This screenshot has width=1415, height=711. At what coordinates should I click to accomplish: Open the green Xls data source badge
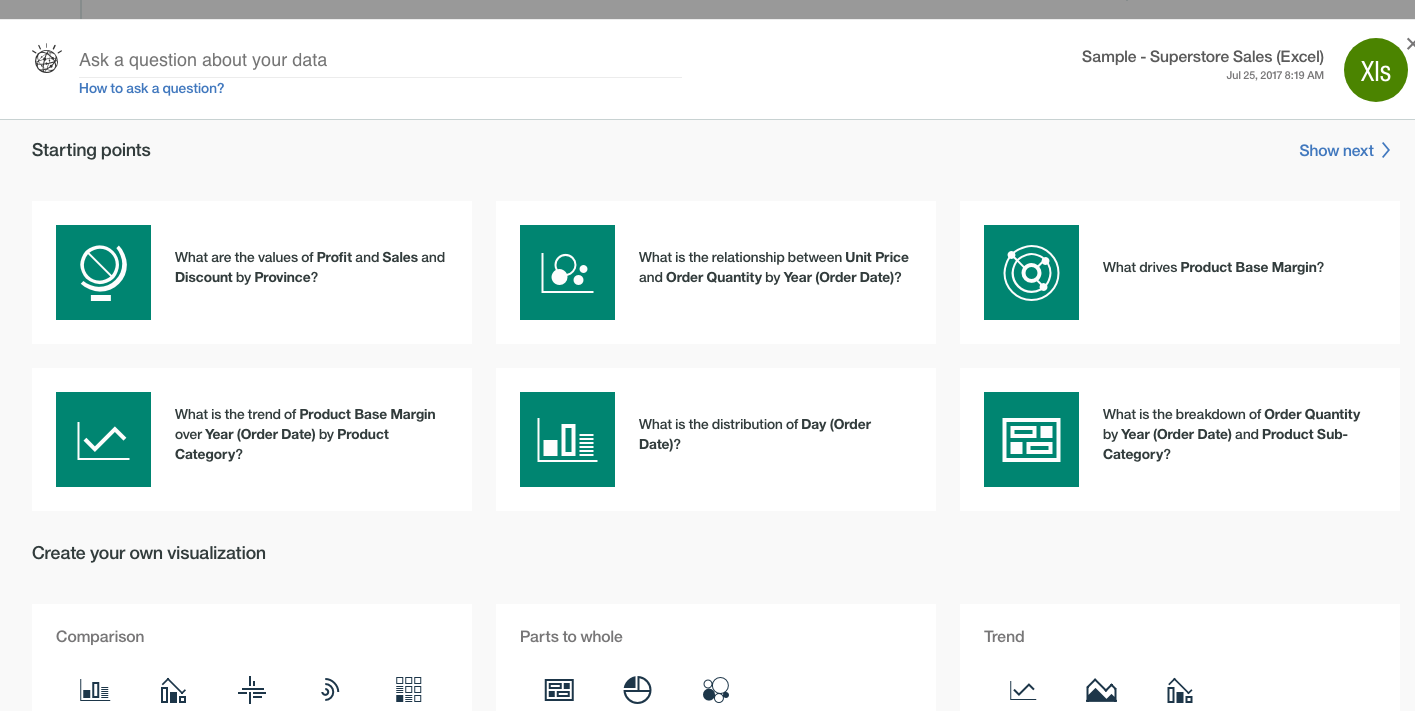coord(1376,70)
